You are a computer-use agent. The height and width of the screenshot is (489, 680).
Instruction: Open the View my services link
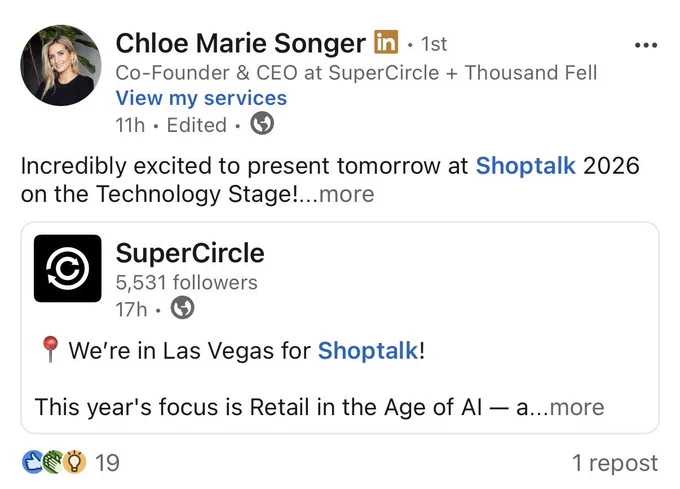click(x=201, y=98)
